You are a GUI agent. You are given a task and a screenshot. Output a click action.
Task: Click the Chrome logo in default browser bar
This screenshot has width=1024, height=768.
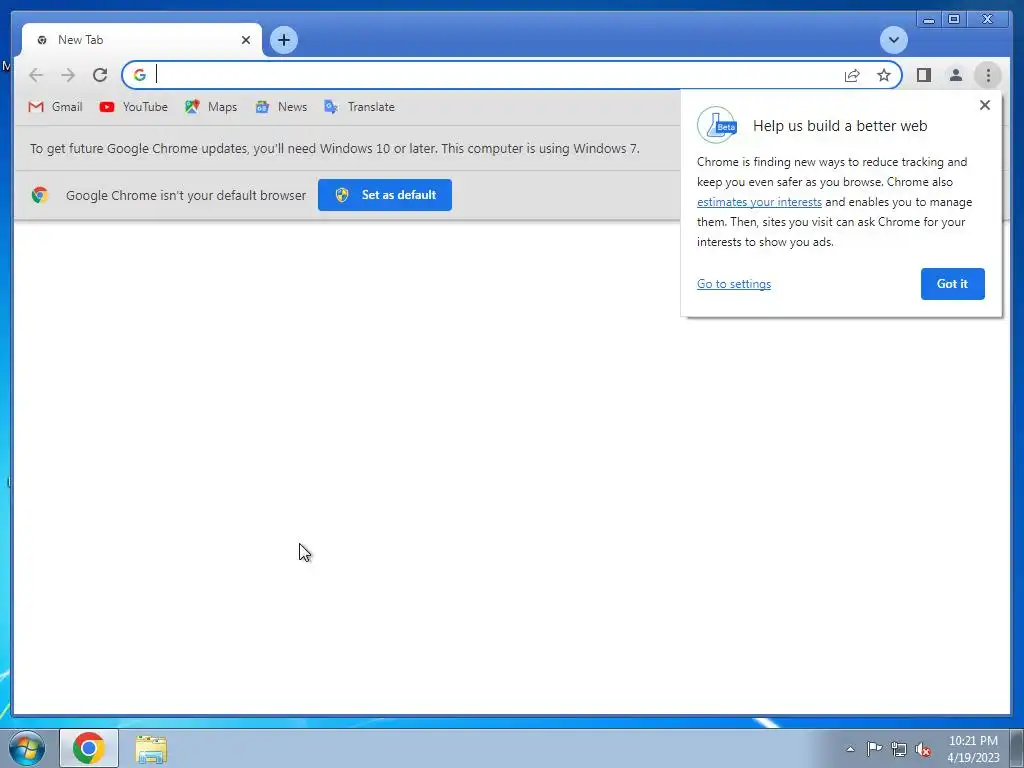(x=40, y=195)
